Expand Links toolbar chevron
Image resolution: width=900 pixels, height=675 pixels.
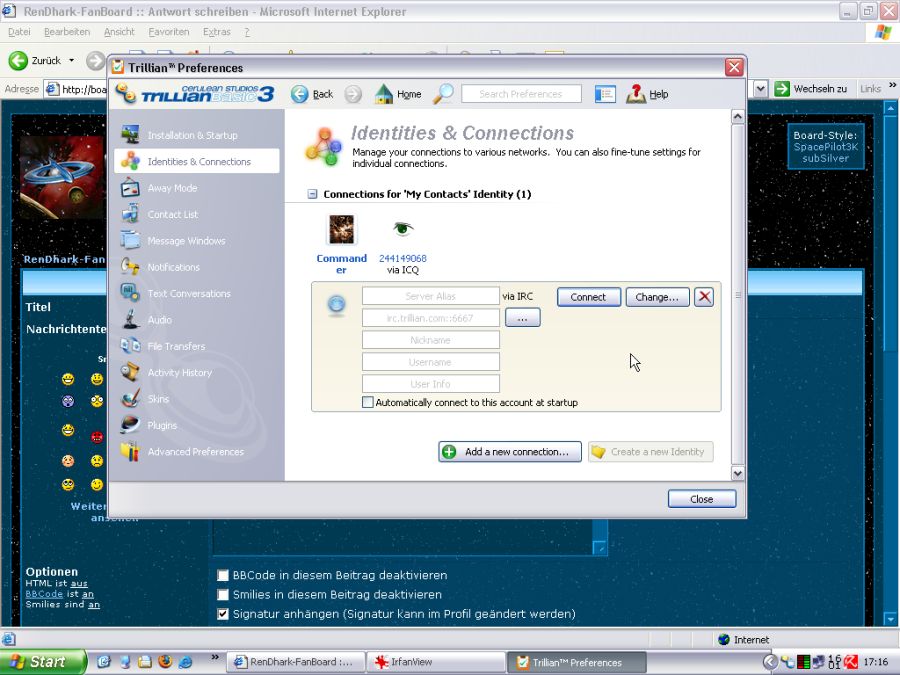pos(893,85)
